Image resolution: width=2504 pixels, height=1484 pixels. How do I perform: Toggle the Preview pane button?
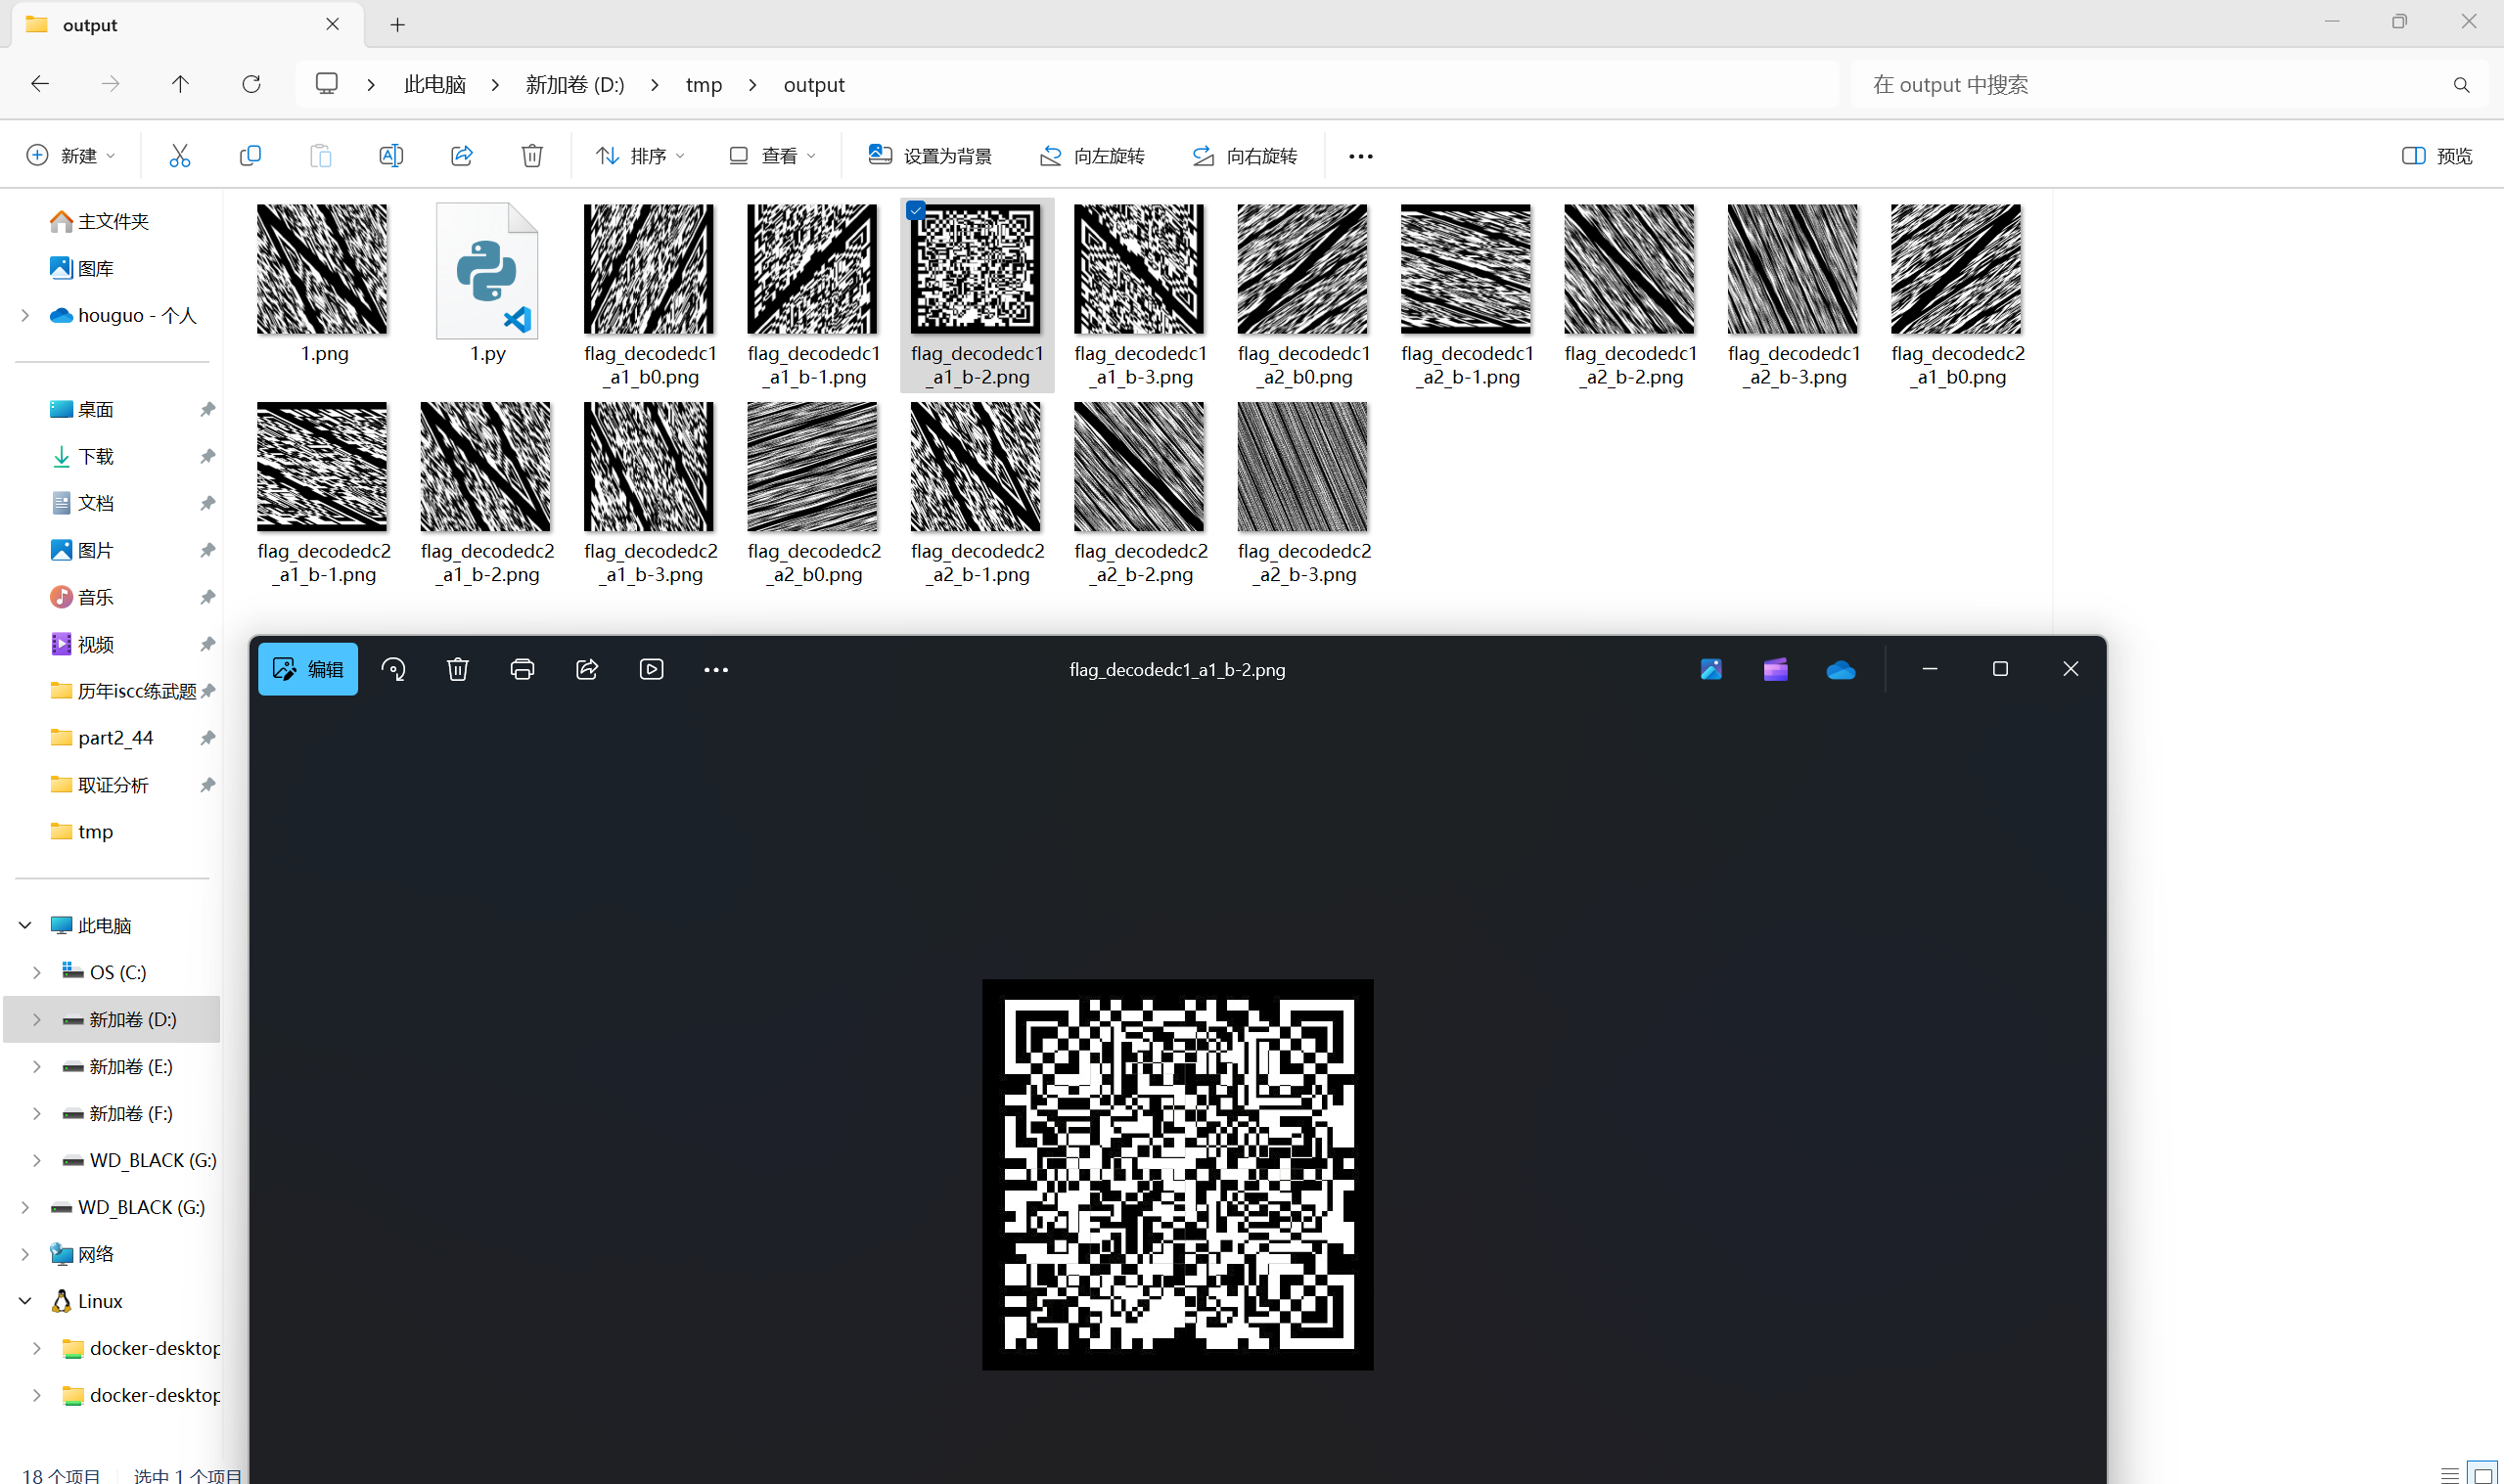pyautogui.click(x=2438, y=155)
